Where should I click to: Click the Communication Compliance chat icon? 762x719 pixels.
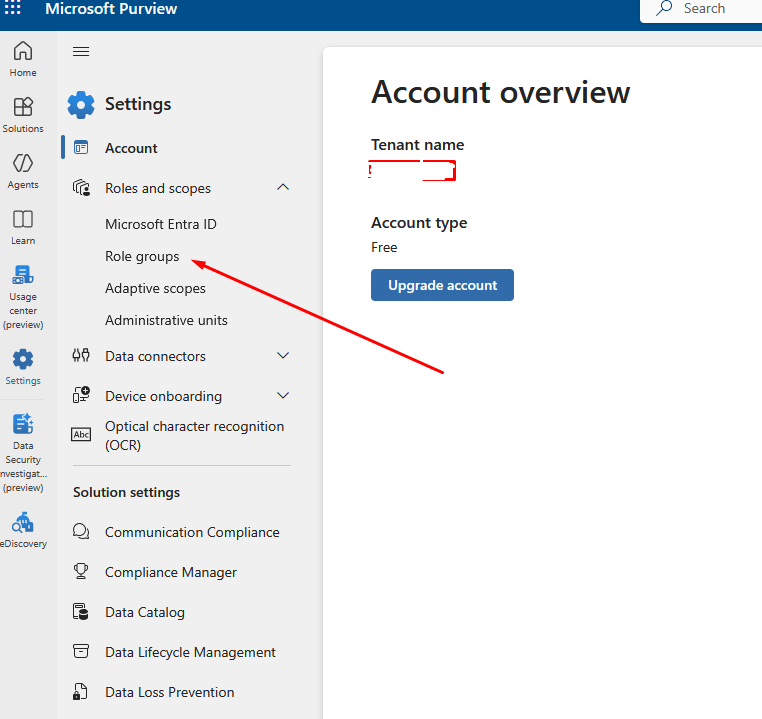click(81, 531)
